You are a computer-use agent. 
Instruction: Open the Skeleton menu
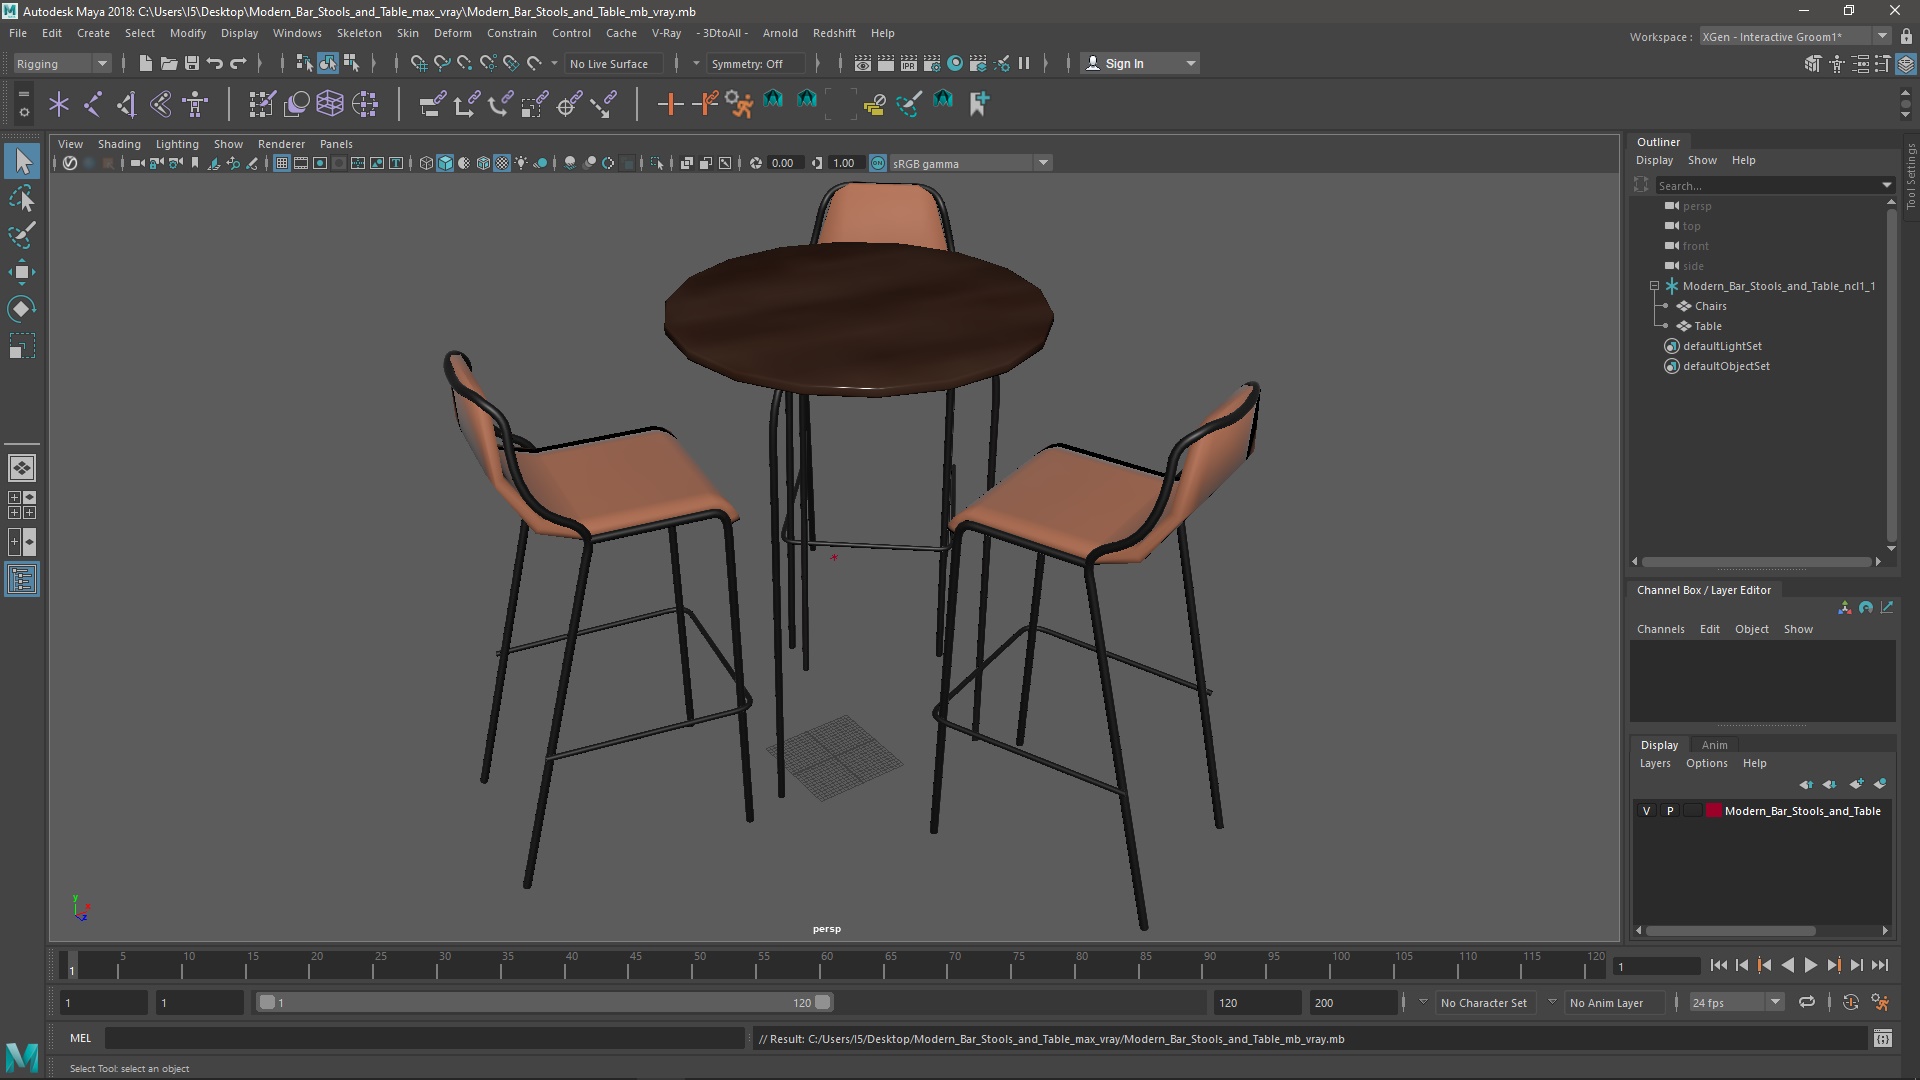point(359,33)
